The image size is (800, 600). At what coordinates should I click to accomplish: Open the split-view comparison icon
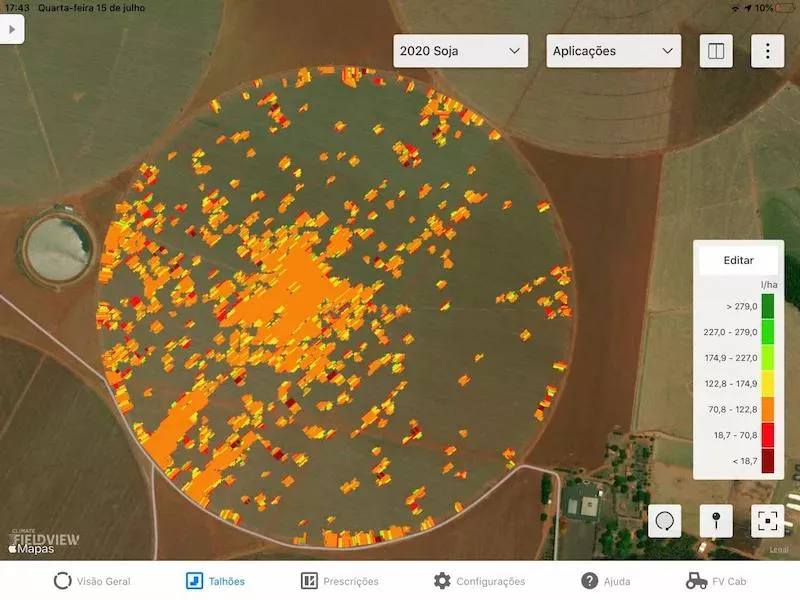point(716,51)
